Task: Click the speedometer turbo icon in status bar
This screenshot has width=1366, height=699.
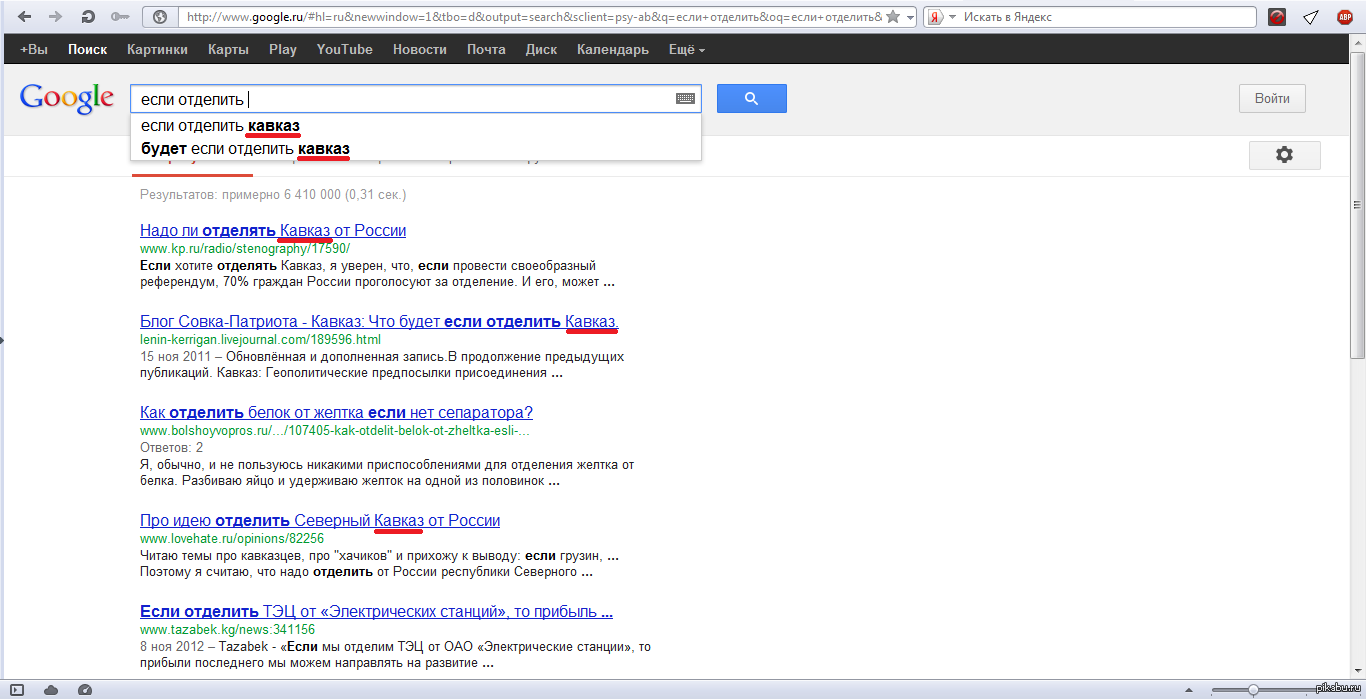Action: tap(84, 690)
